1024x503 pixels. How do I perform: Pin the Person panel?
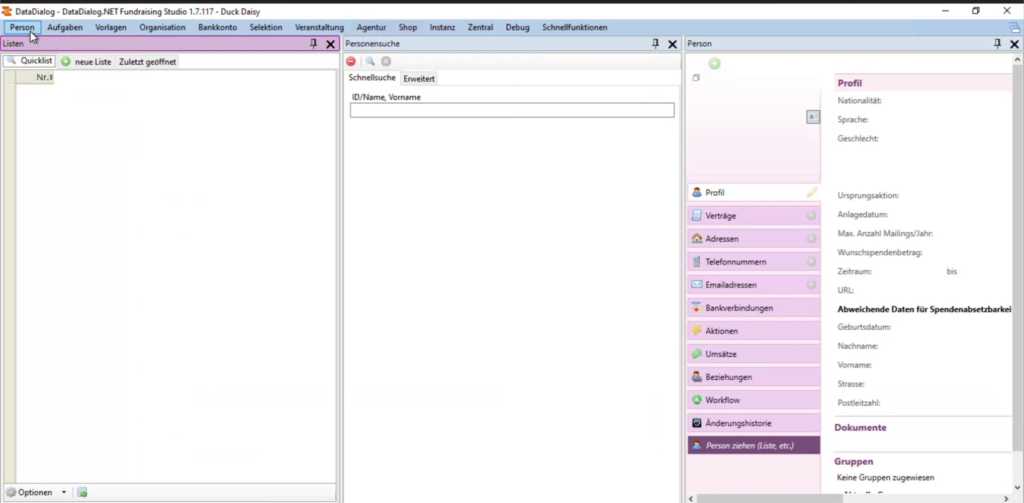coord(997,44)
